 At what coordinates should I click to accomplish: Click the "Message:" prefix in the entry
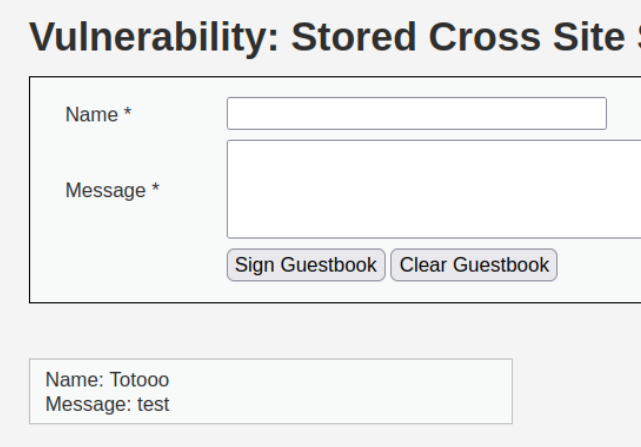coord(89,404)
